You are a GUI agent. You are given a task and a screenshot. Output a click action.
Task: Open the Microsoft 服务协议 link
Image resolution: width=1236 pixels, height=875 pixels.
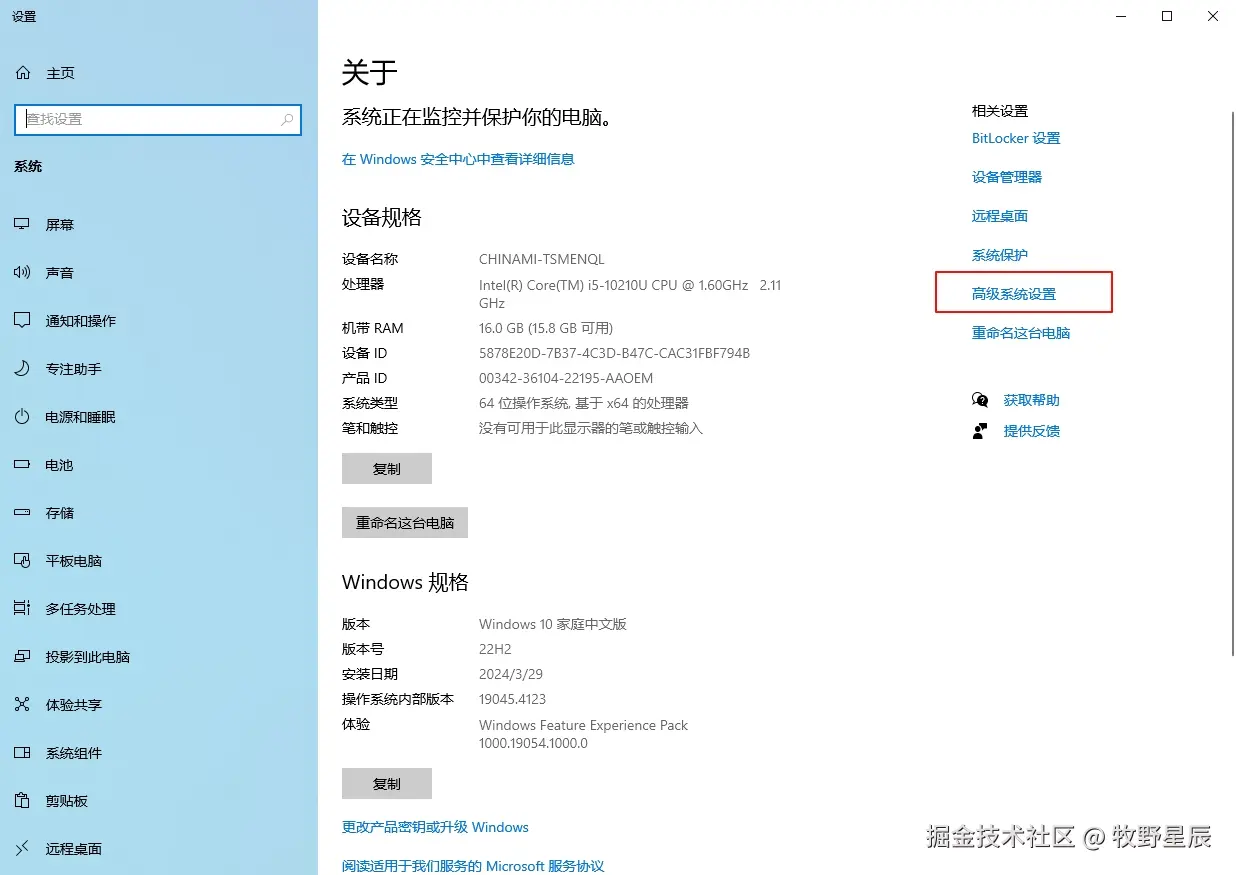pyautogui.click(x=473, y=866)
